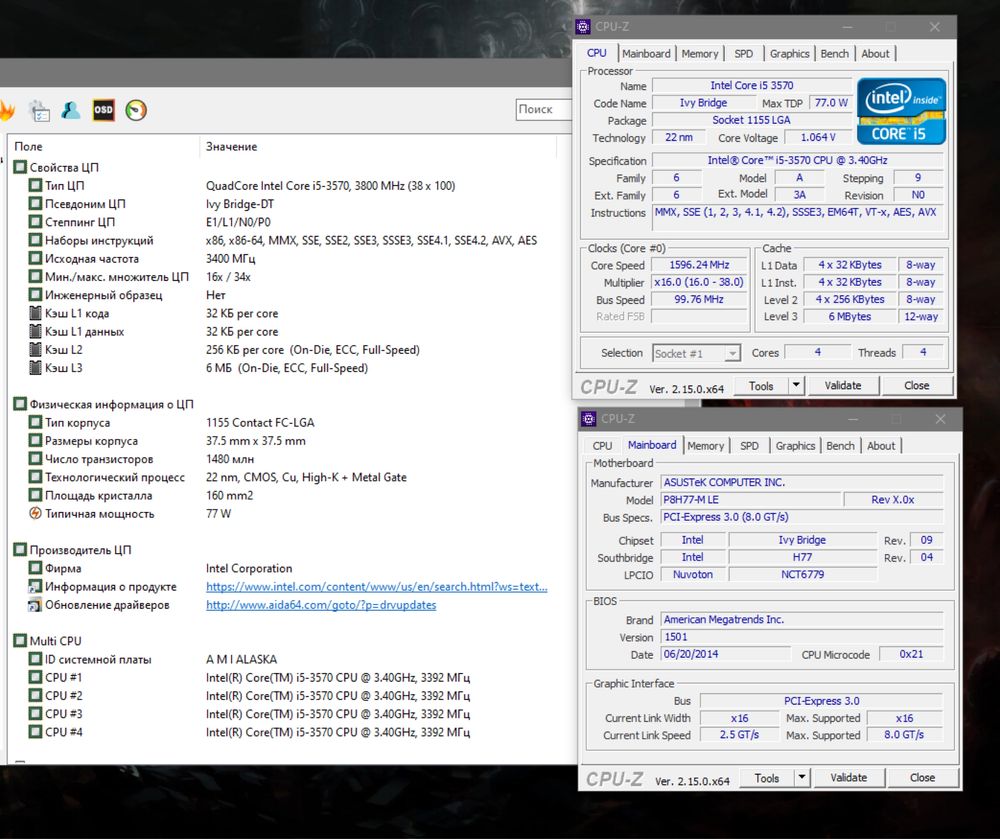Viewport: 1000px width, 839px height.
Task: Click the icon beside Обновление драйверов
Action: pyautogui.click(x=35, y=604)
